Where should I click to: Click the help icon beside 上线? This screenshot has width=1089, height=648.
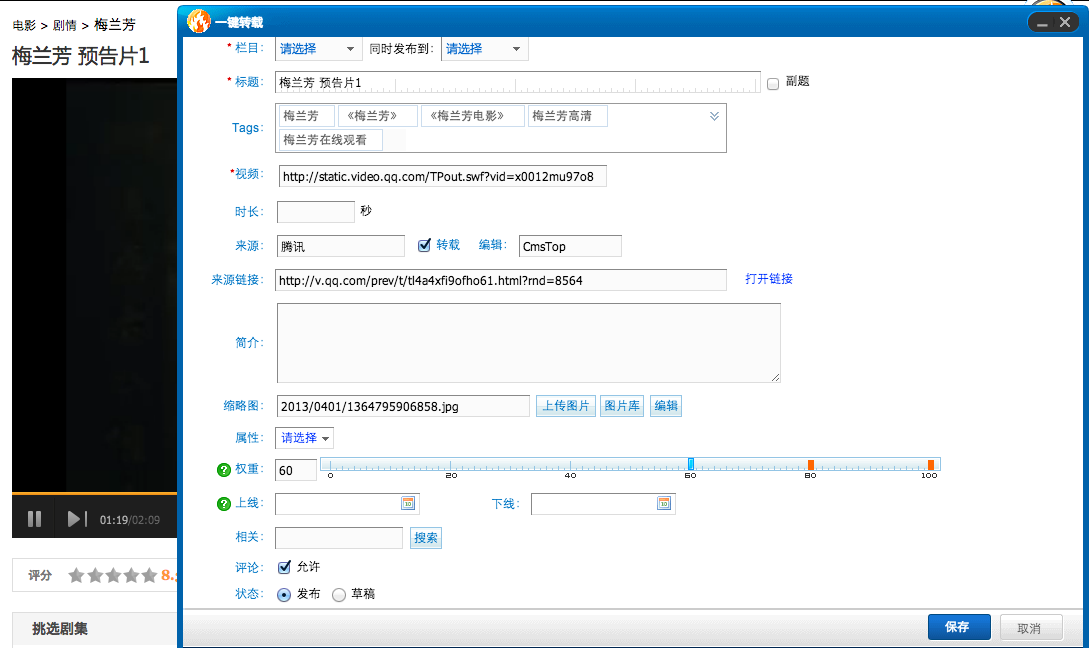coord(224,504)
